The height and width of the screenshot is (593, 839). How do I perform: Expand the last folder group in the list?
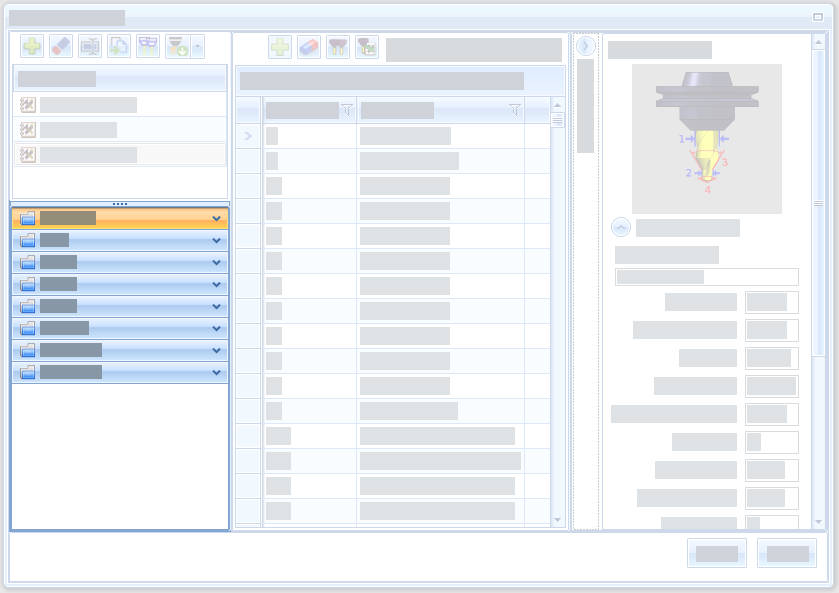[x=216, y=372]
